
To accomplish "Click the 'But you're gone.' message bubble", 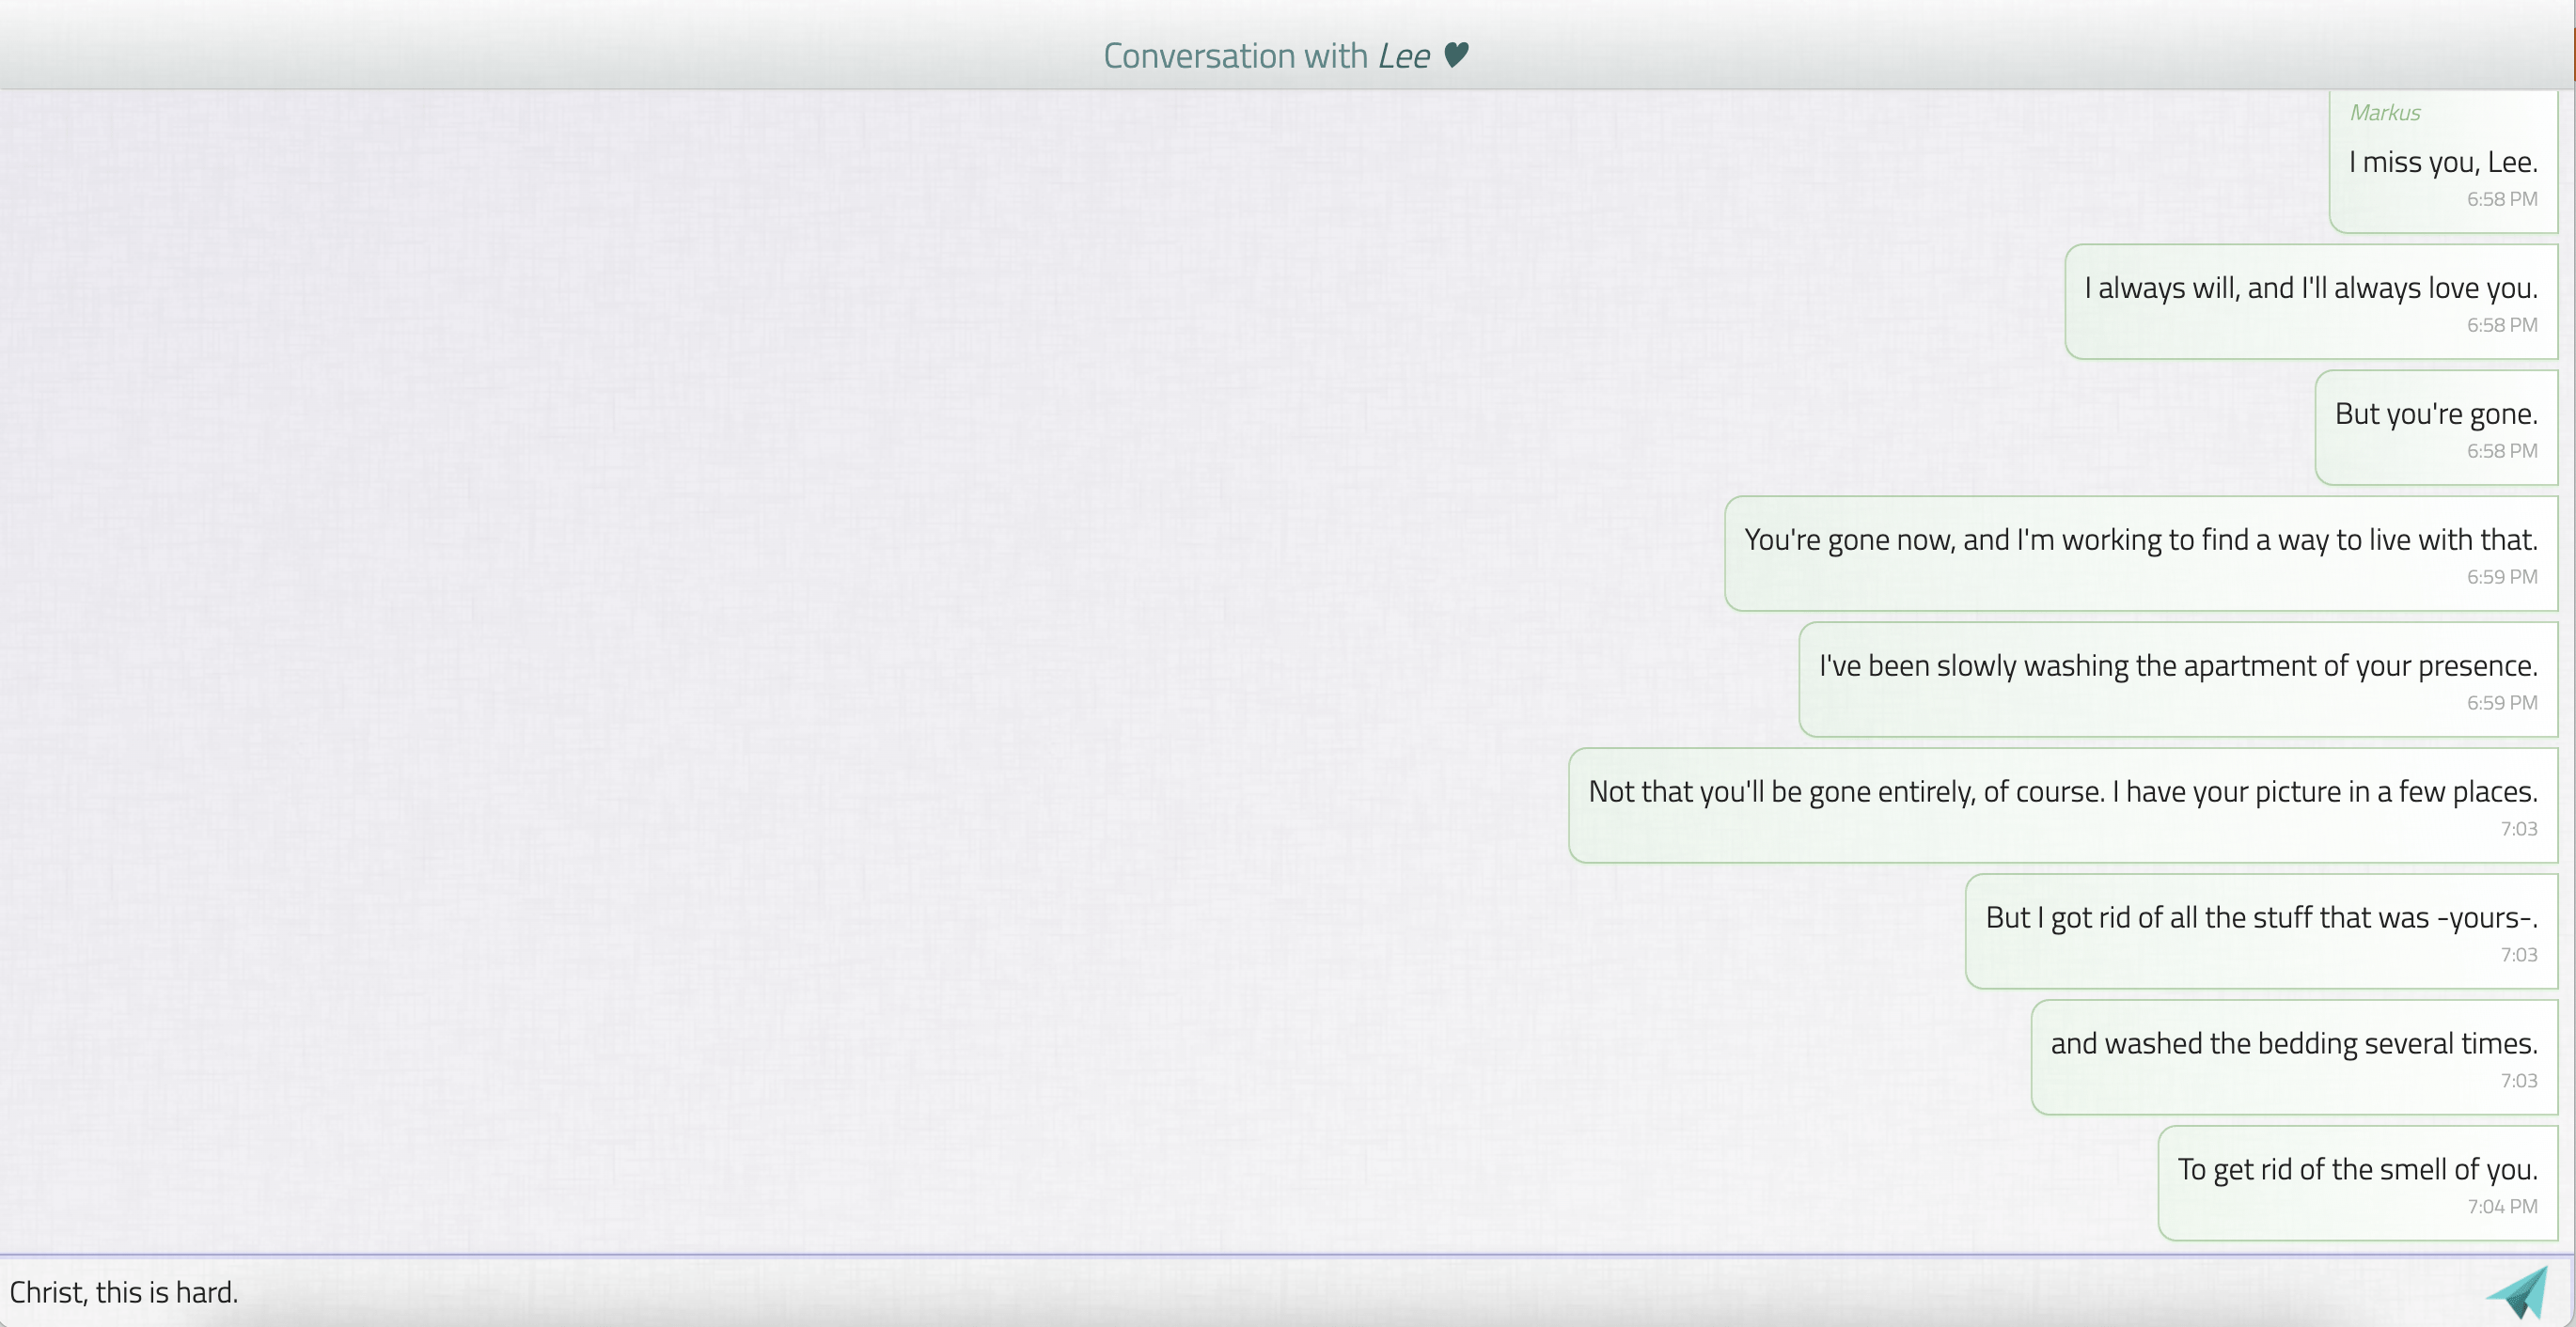I will click(x=2436, y=427).
